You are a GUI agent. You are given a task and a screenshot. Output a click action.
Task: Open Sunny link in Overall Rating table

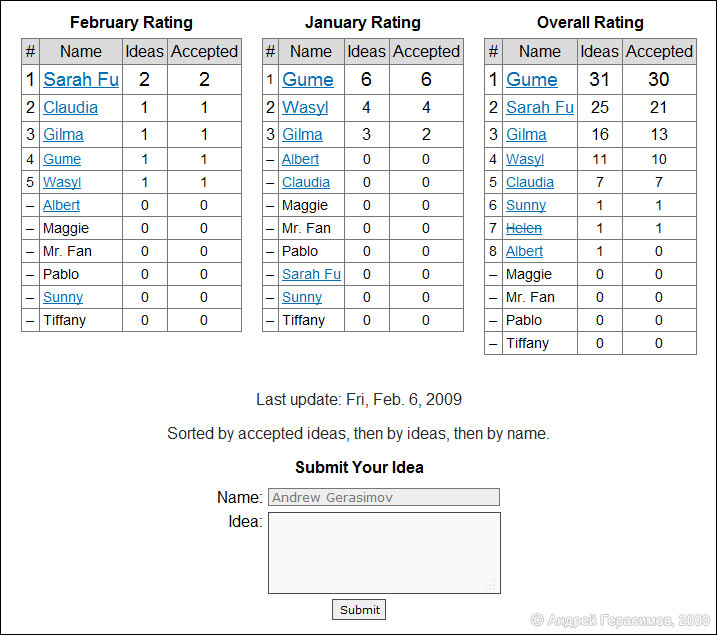coord(526,205)
